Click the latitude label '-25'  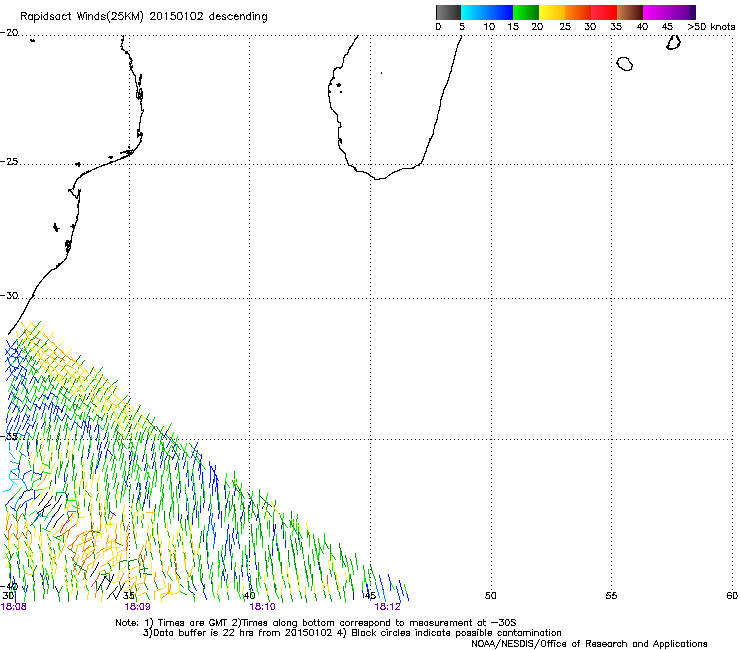(9, 162)
